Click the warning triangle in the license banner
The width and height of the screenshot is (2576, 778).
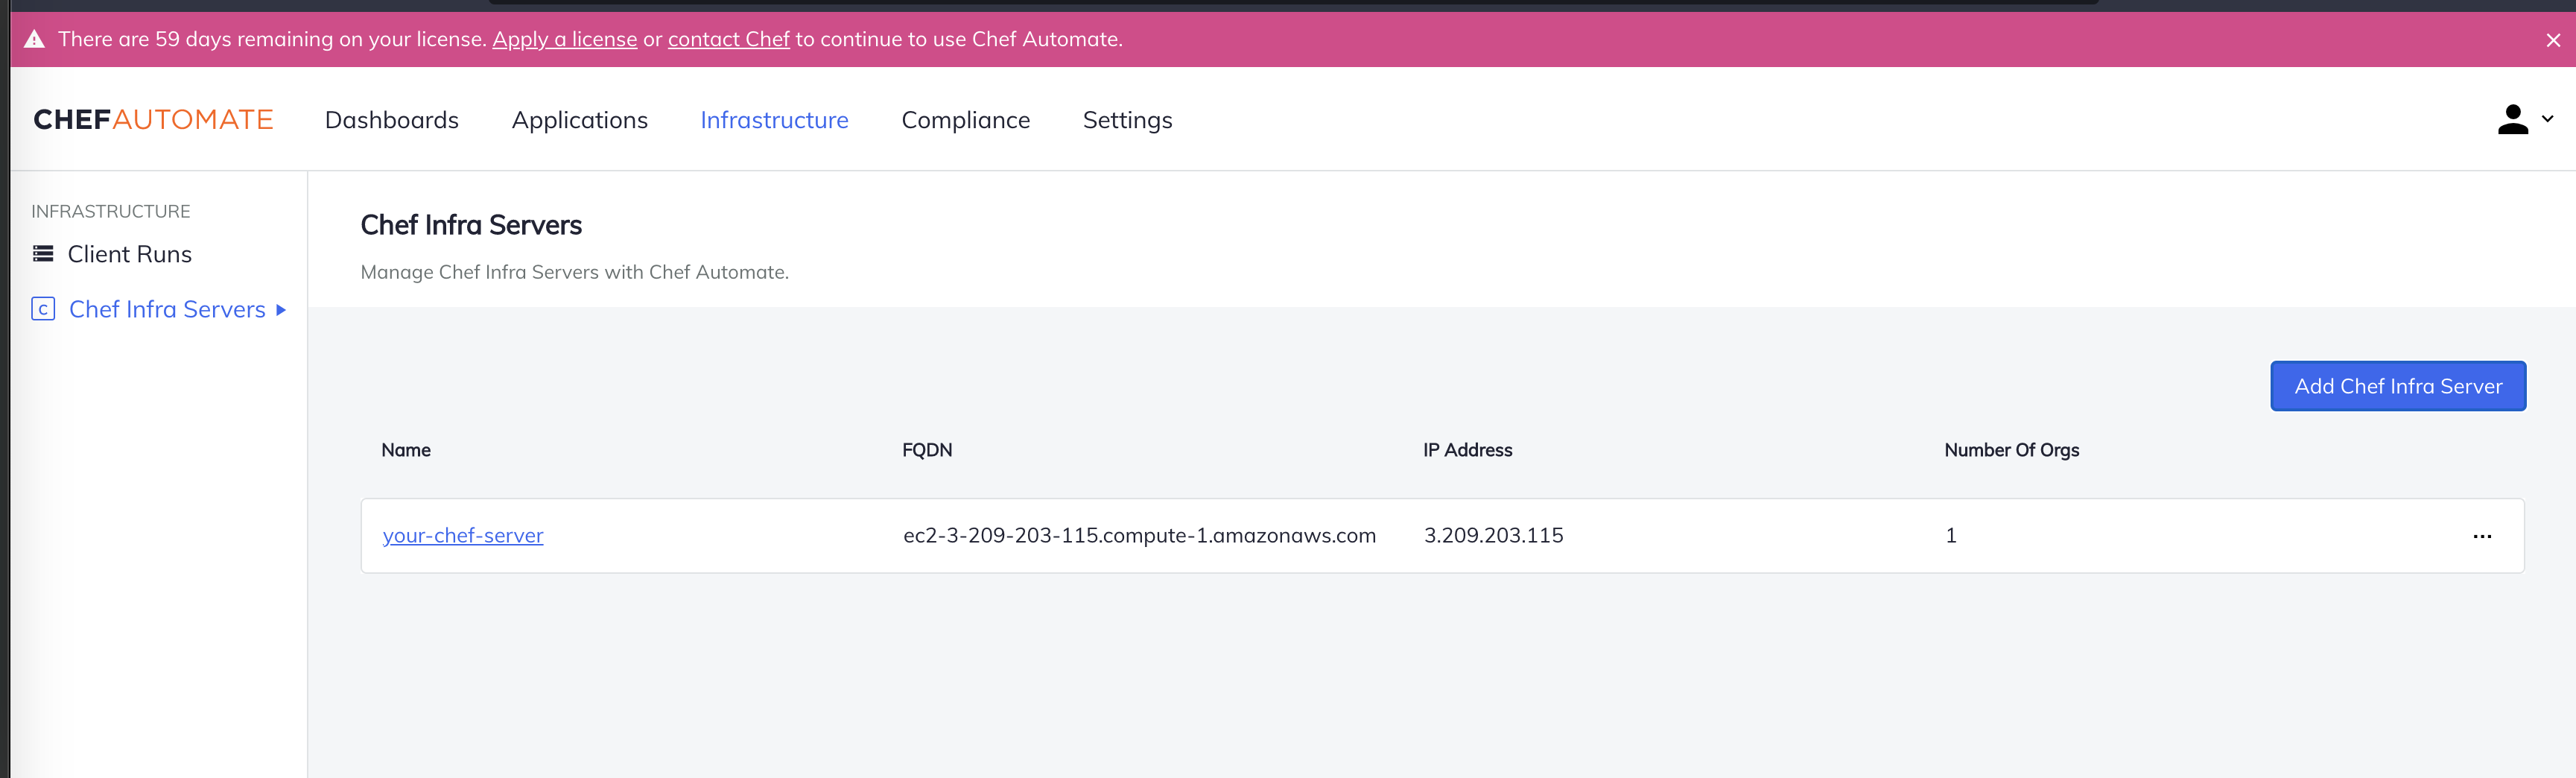click(x=35, y=39)
